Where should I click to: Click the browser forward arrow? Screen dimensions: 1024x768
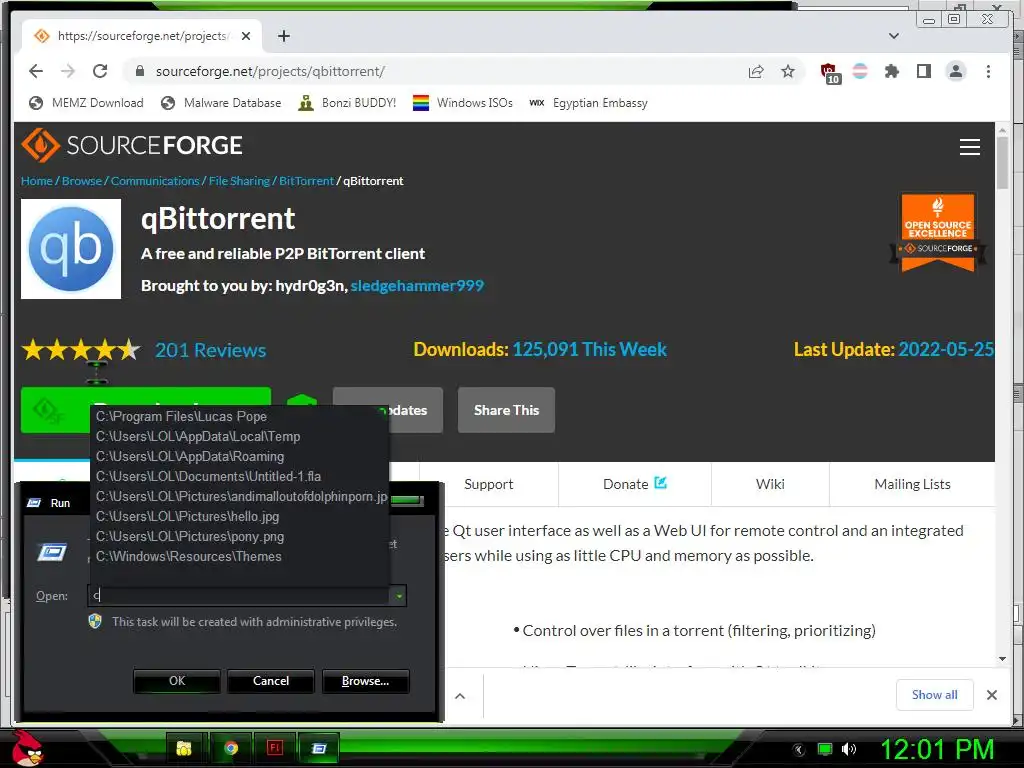tap(68, 71)
